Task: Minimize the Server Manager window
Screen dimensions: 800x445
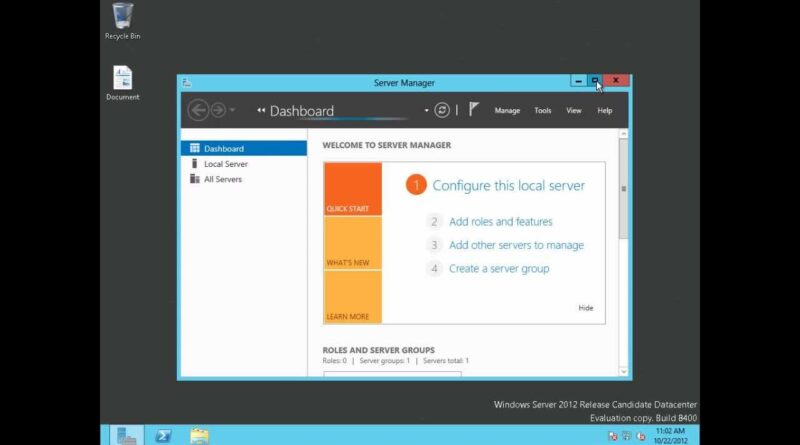Action: pyautogui.click(x=578, y=81)
